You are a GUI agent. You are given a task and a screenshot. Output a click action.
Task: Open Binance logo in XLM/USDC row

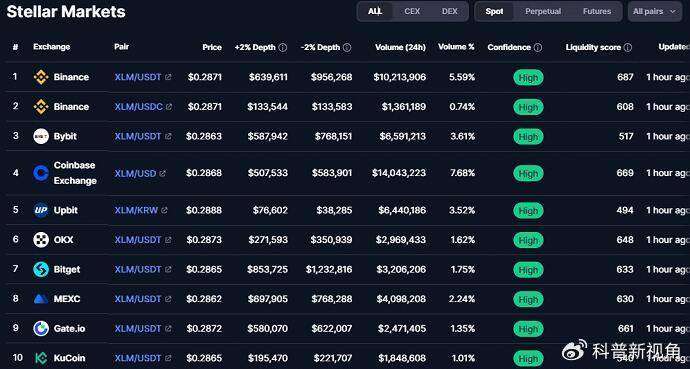(41, 107)
